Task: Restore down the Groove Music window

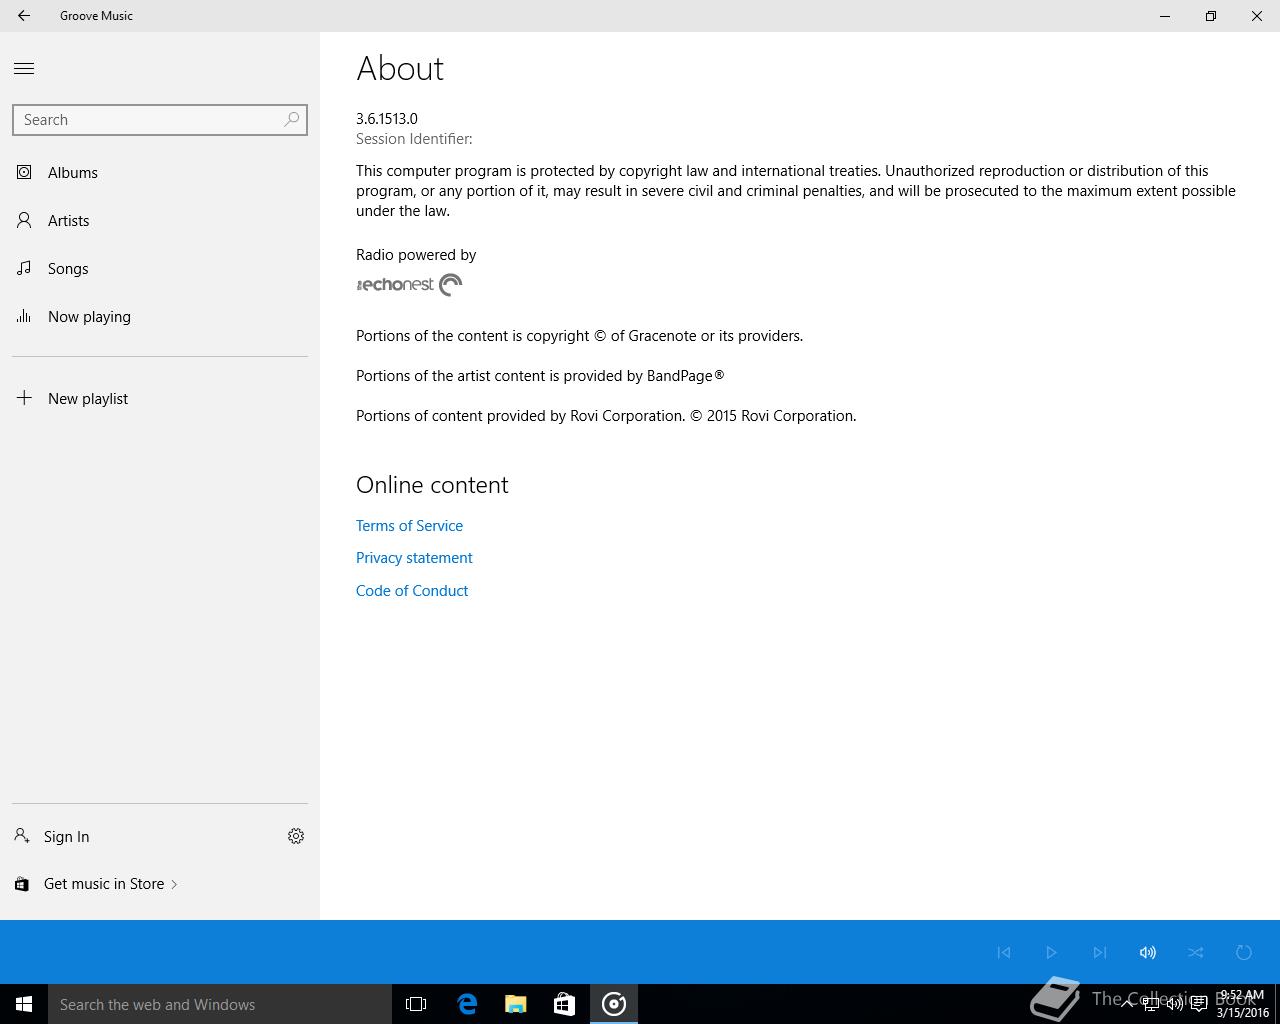Action: (1211, 15)
